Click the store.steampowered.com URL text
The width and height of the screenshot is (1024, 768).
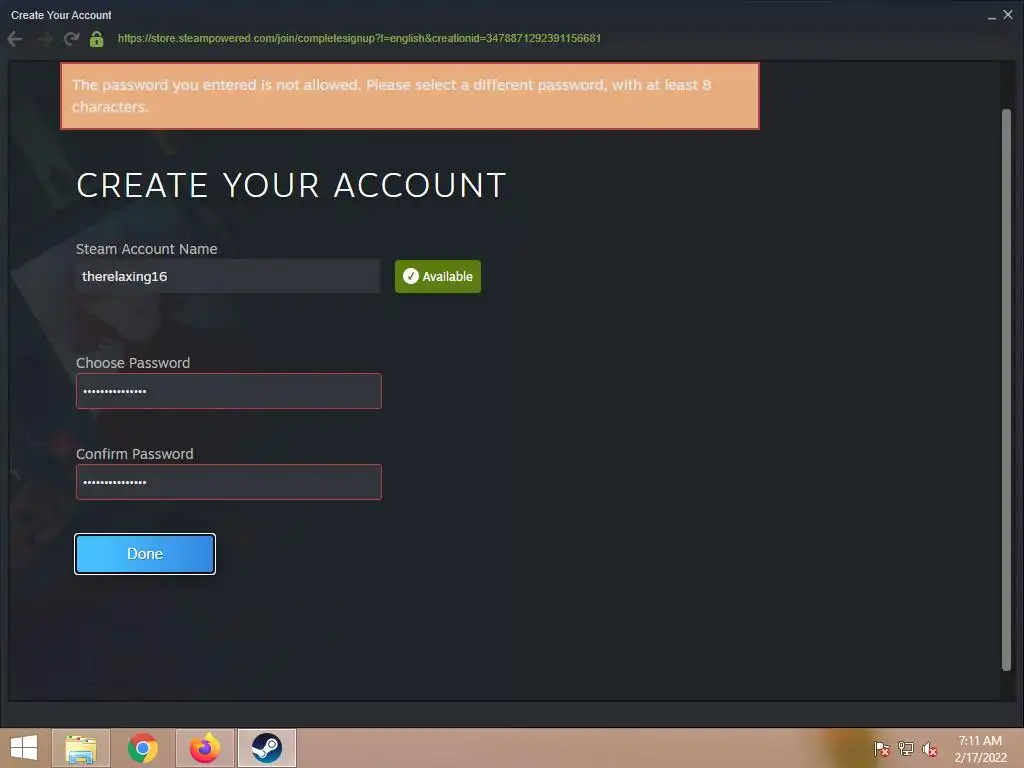click(359, 39)
